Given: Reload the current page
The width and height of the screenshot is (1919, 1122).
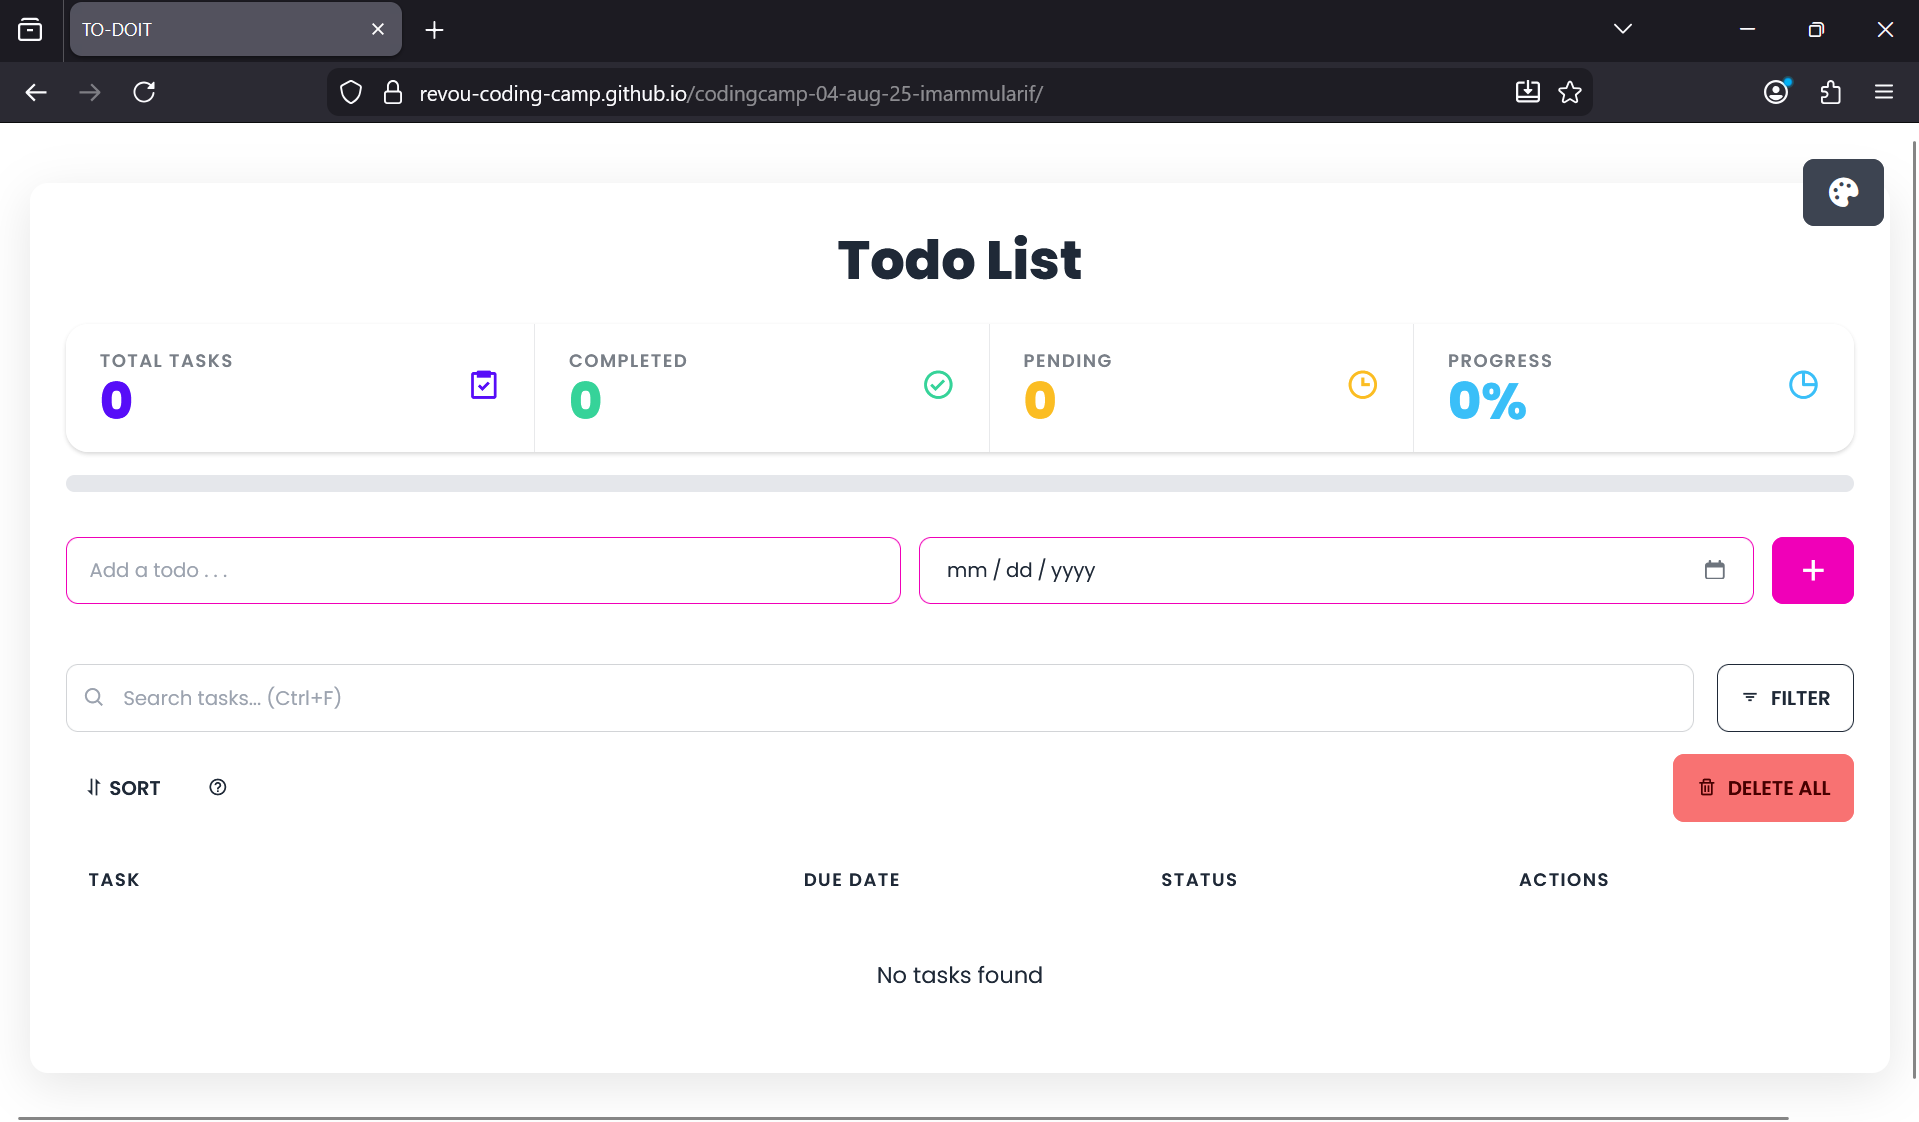Looking at the screenshot, I should [x=144, y=93].
